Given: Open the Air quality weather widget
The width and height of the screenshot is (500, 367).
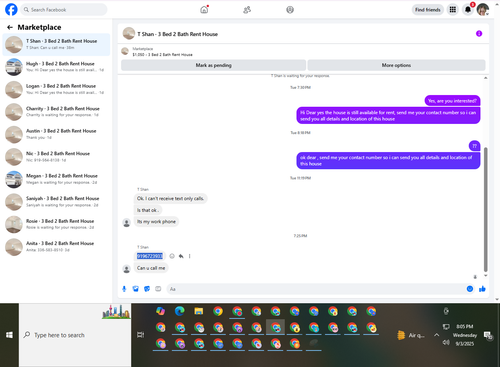Looking at the screenshot, I should tap(411, 335).
